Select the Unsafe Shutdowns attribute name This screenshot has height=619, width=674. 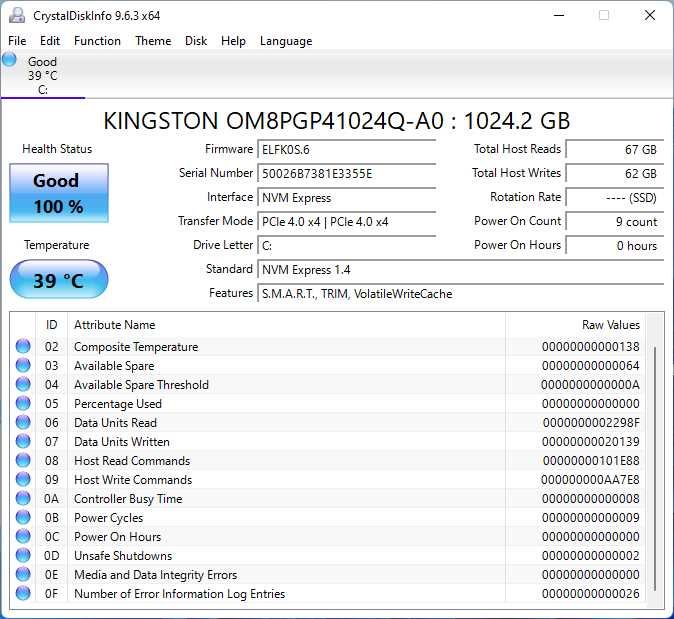[123, 555]
